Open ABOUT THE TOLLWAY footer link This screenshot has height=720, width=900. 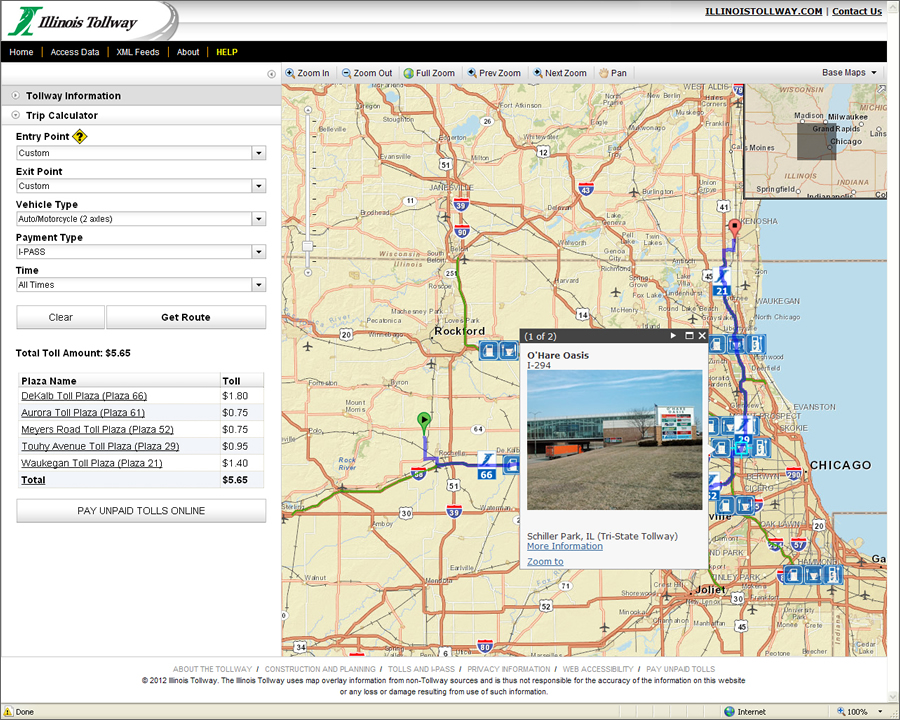(212, 669)
